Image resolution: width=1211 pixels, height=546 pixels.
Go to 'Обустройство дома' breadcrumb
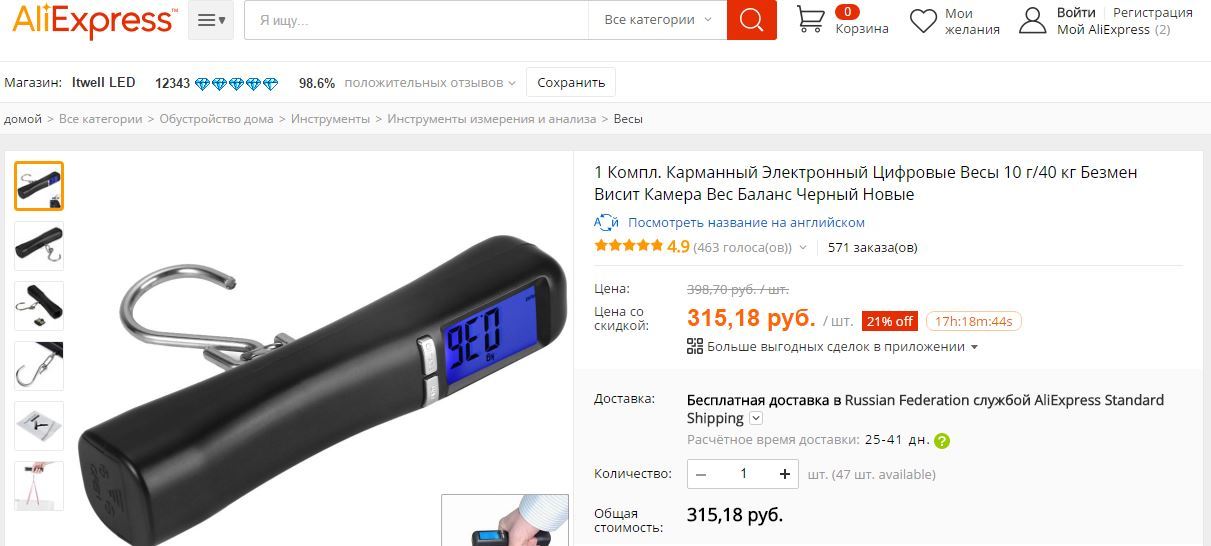click(x=216, y=118)
